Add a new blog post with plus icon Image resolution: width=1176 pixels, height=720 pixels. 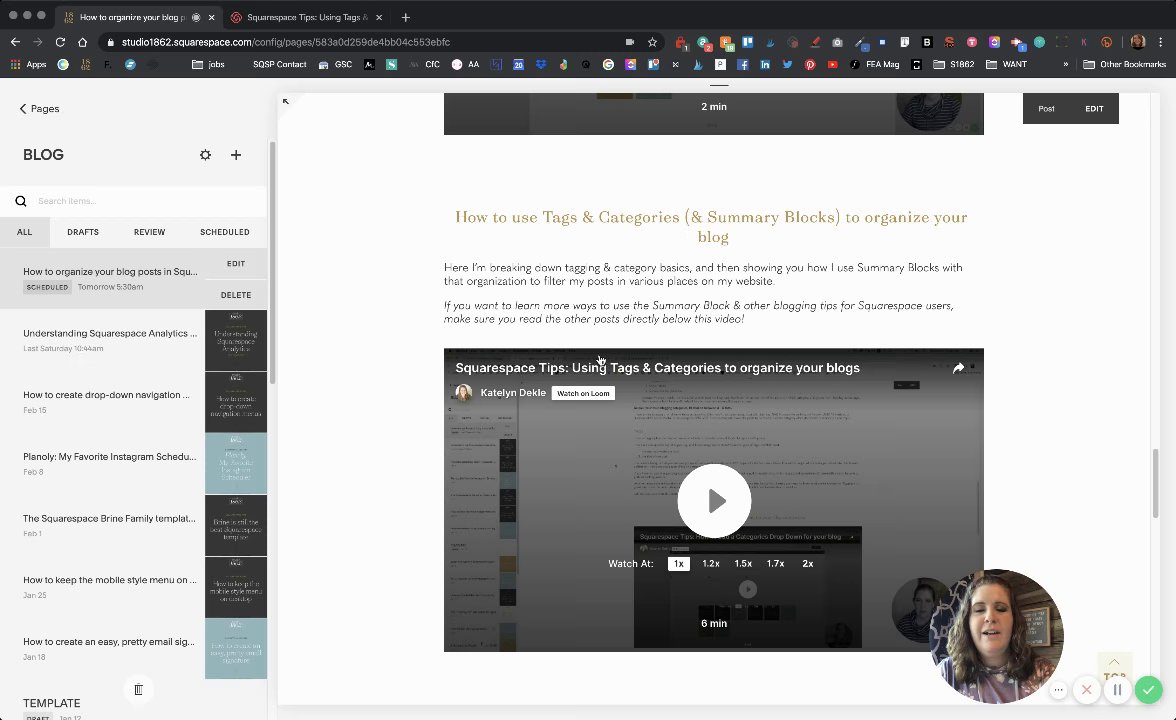pos(236,154)
